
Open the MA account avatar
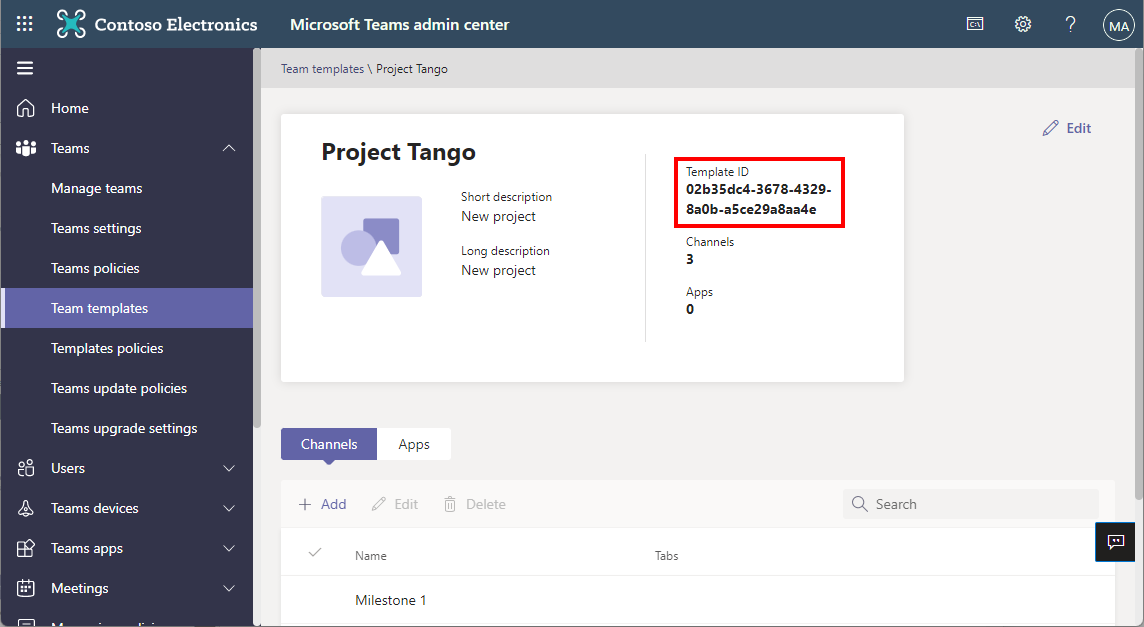(x=1118, y=25)
